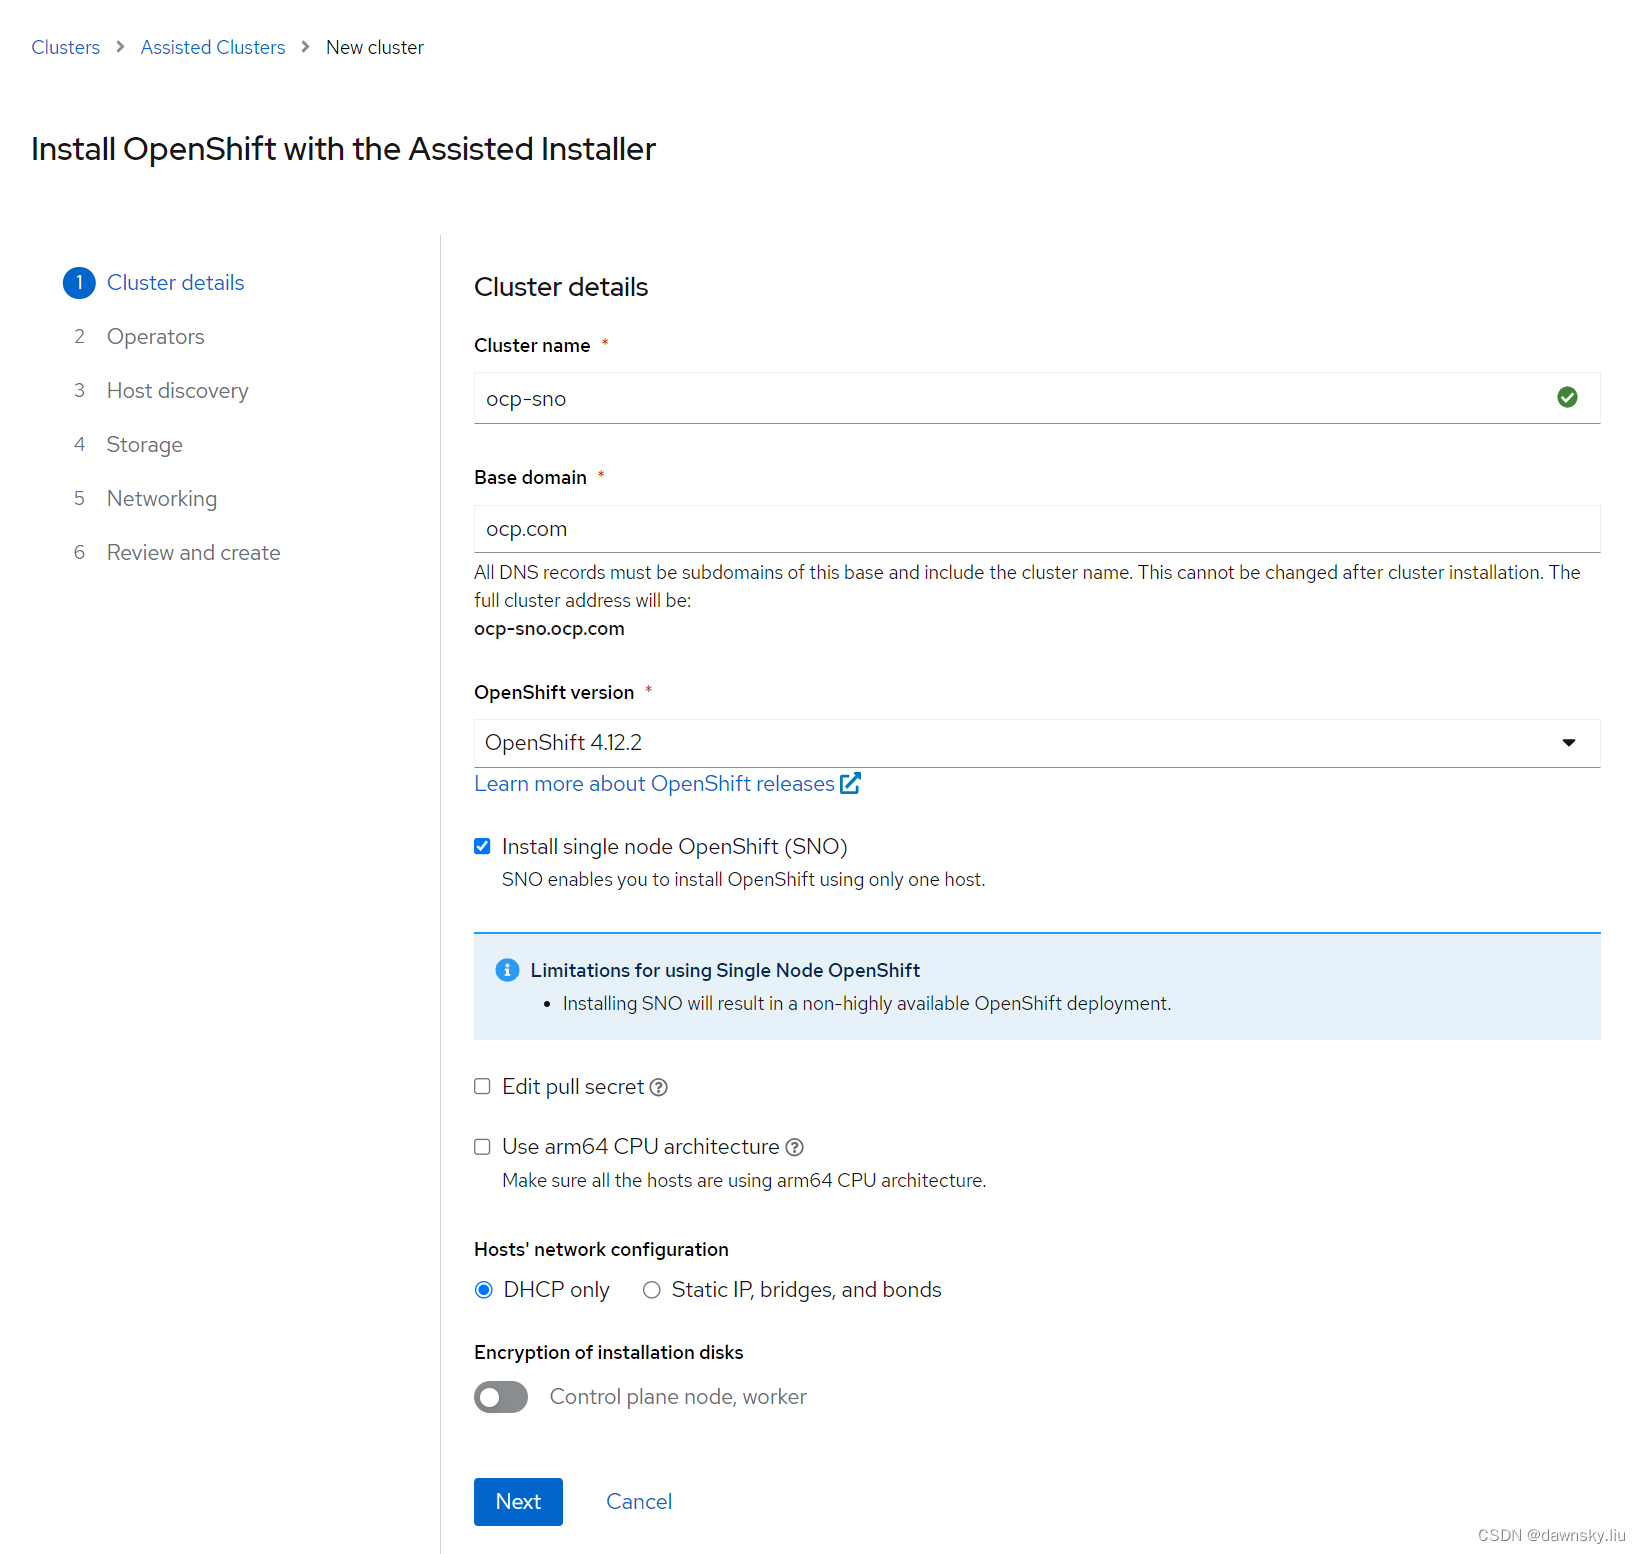Image resolution: width=1640 pixels, height=1554 pixels.
Task: Open the OpenShift version dropdown
Action: click(x=1037, y=743)
